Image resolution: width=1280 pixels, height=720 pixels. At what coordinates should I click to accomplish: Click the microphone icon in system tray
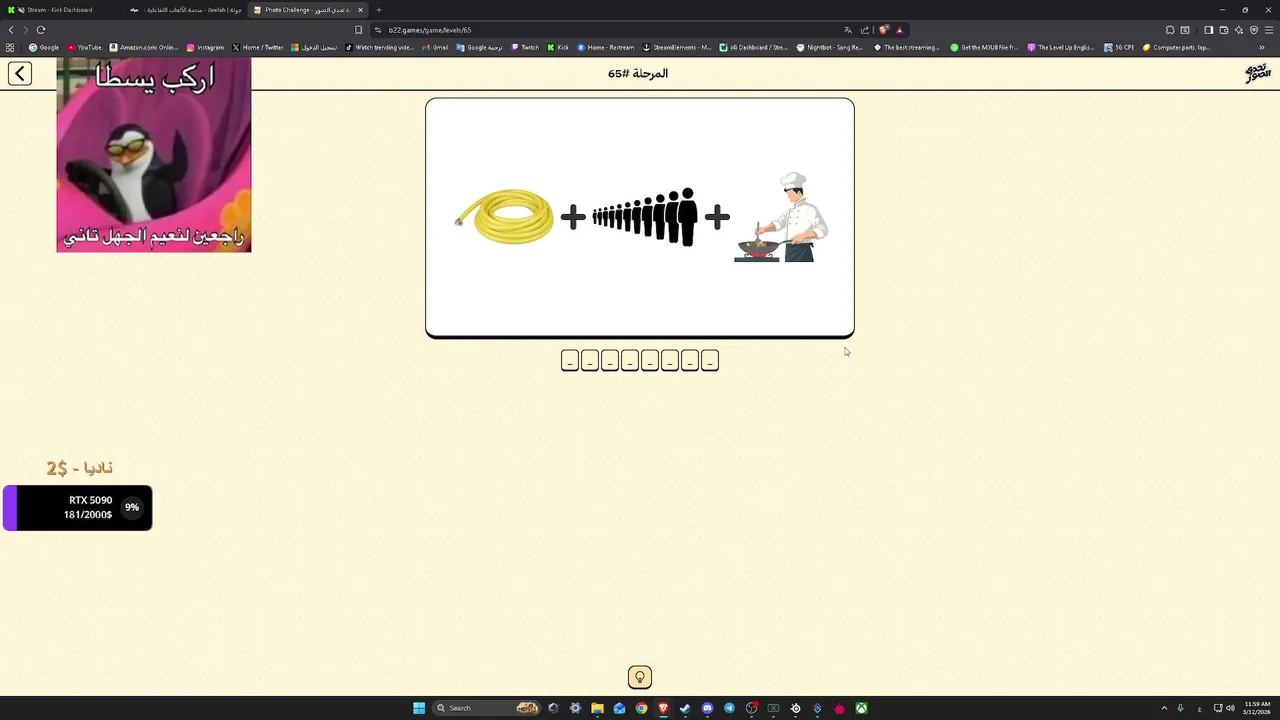coord(1180,708)
